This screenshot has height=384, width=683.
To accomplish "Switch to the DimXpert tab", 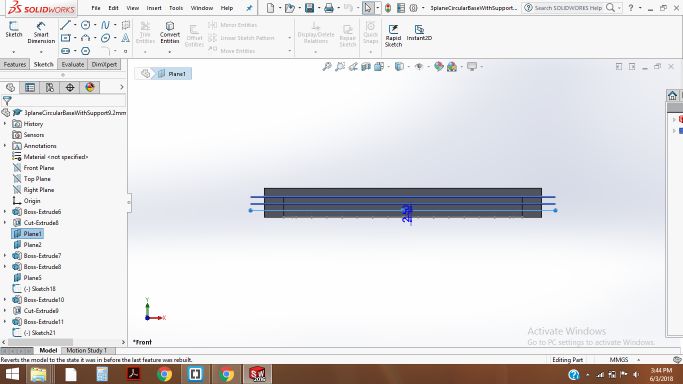I will (x=105, y=64).
